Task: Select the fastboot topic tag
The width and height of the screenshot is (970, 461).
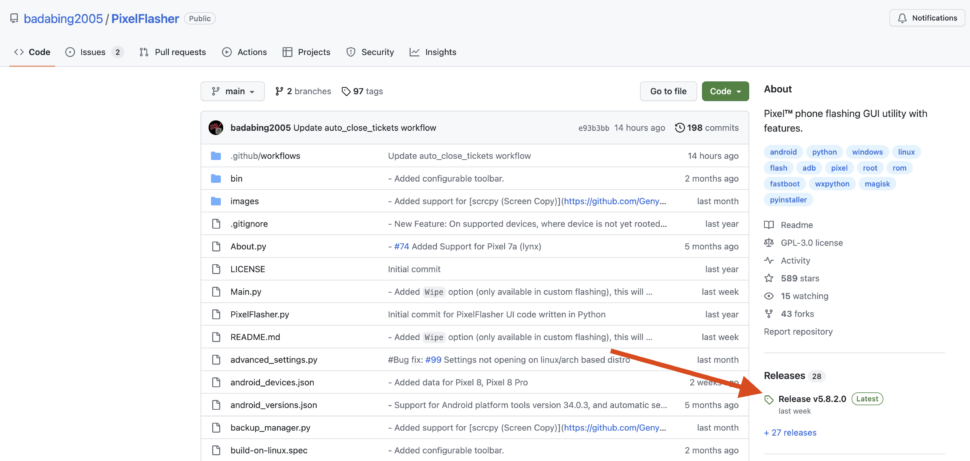Action: point(784,184)
